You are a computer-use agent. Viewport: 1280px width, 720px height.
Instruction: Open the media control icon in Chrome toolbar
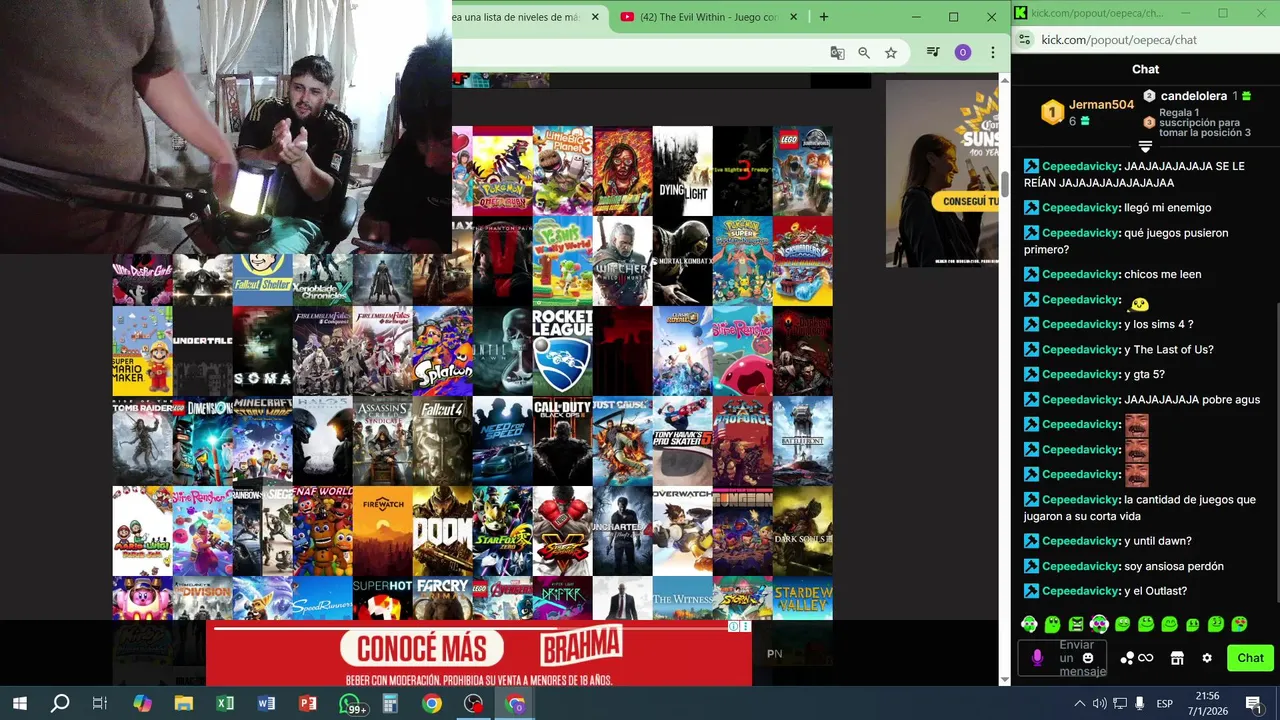point(932,53)
